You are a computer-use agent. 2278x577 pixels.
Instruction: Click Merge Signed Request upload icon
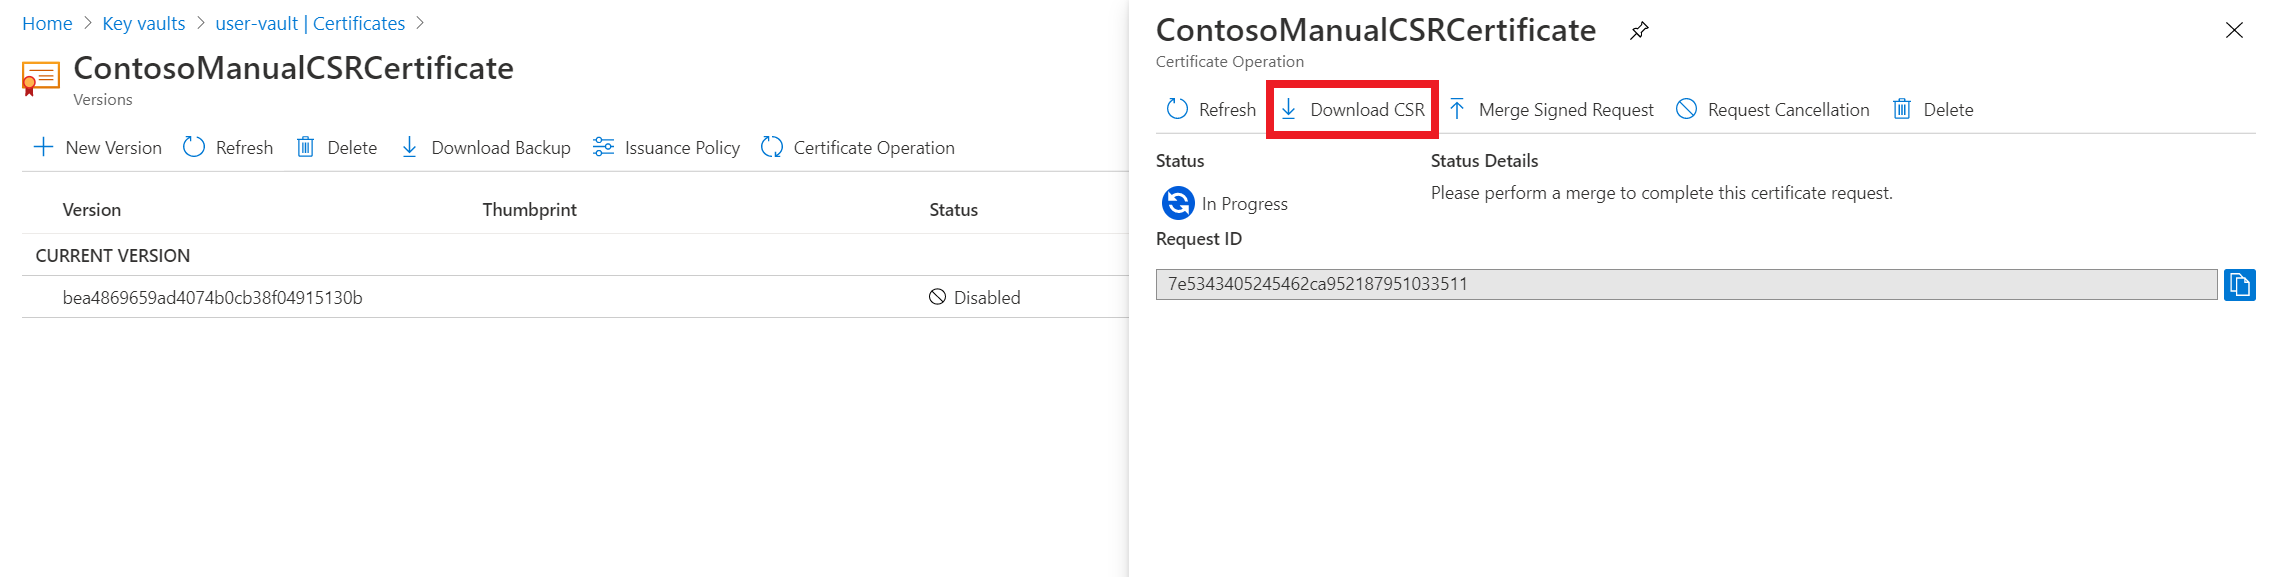pyautogui.click(x=1458, y=109)
